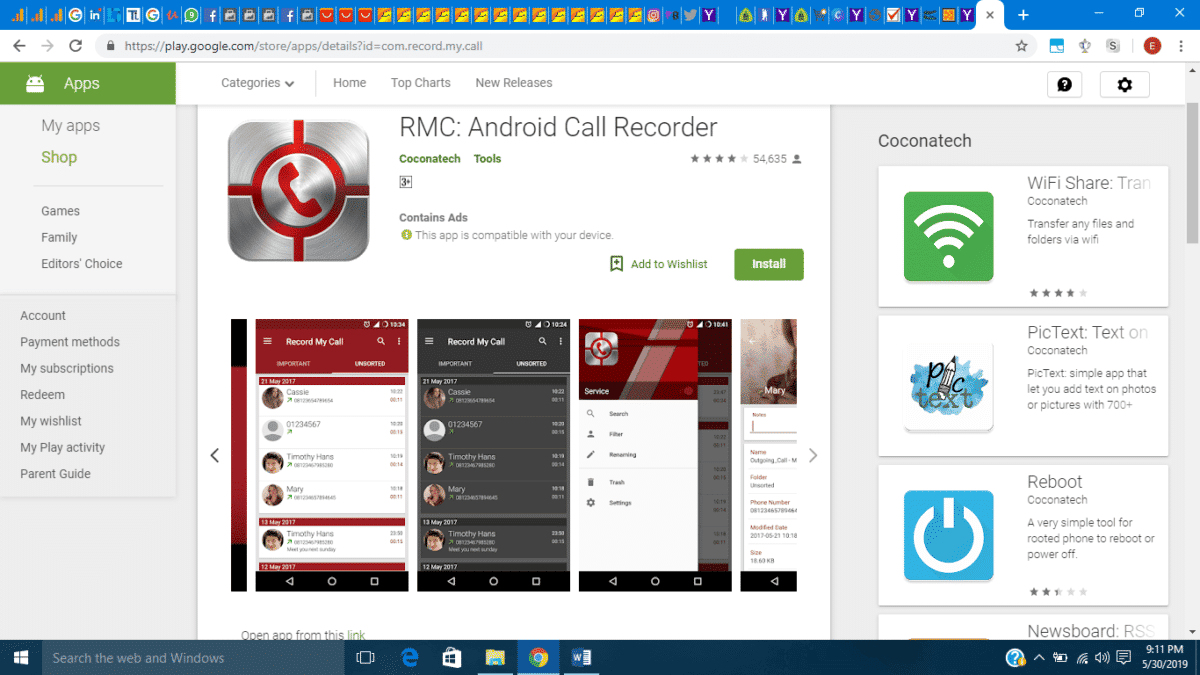Viewport: 1200px width, 675px height.
Task: Open the dark theme app screenshot
Action: click(x=493, y=455)
